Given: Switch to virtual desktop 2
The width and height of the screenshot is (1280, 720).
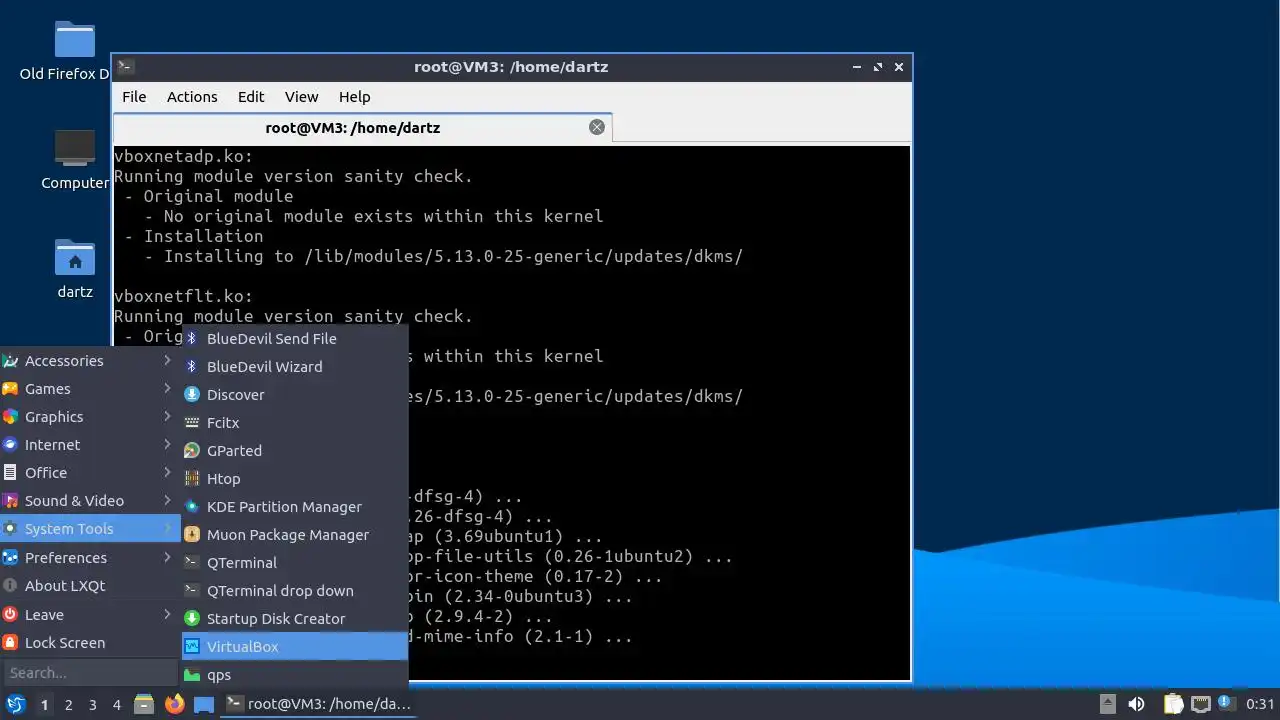Looking at the screenshot, I should (x=68, y=705).
